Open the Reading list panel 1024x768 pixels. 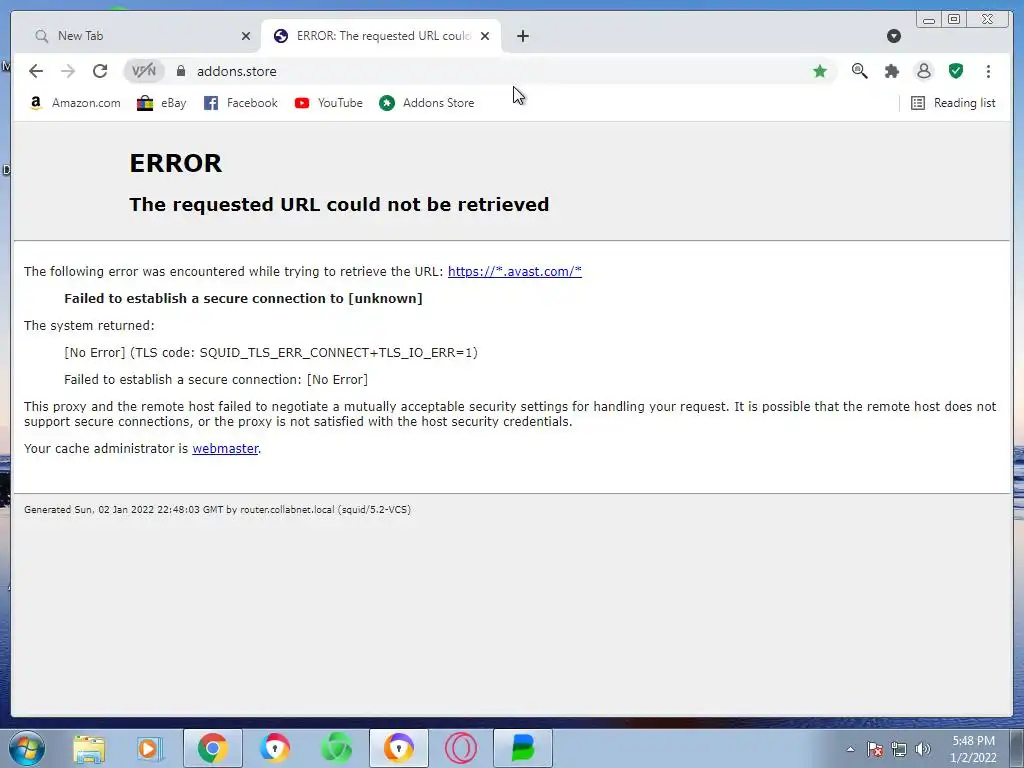pos(953,103)
